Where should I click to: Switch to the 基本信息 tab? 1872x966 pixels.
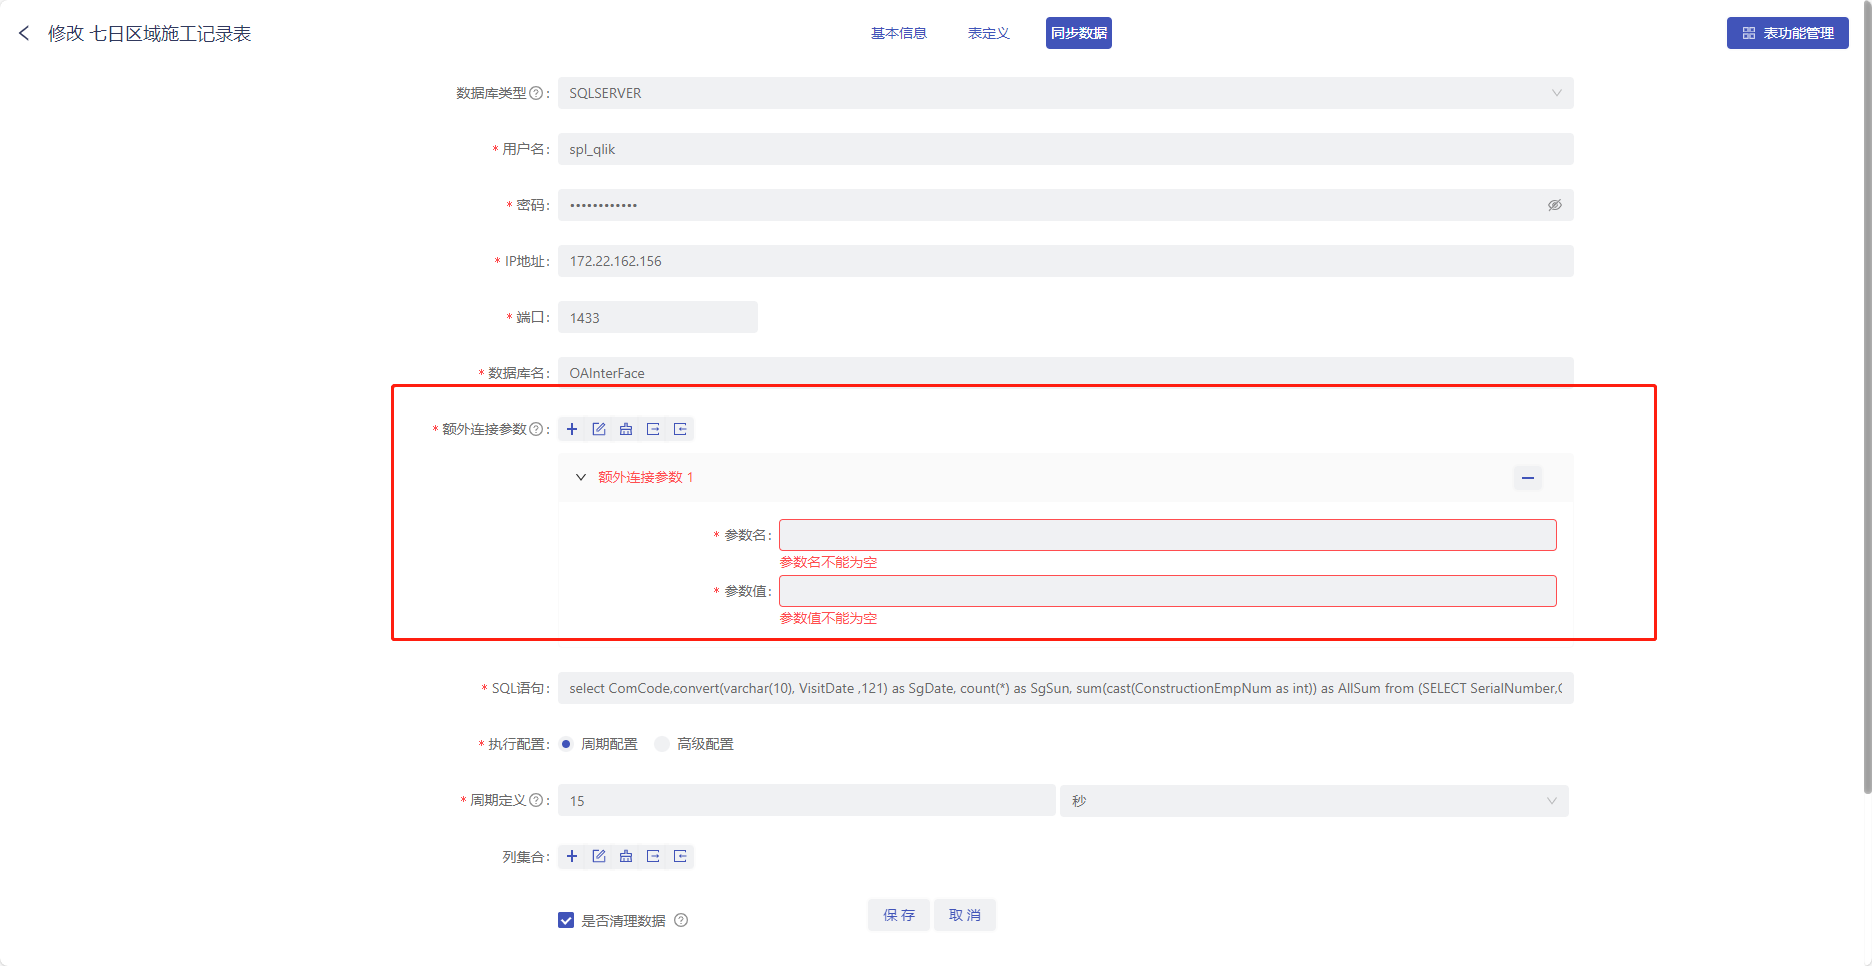point(899,33)
